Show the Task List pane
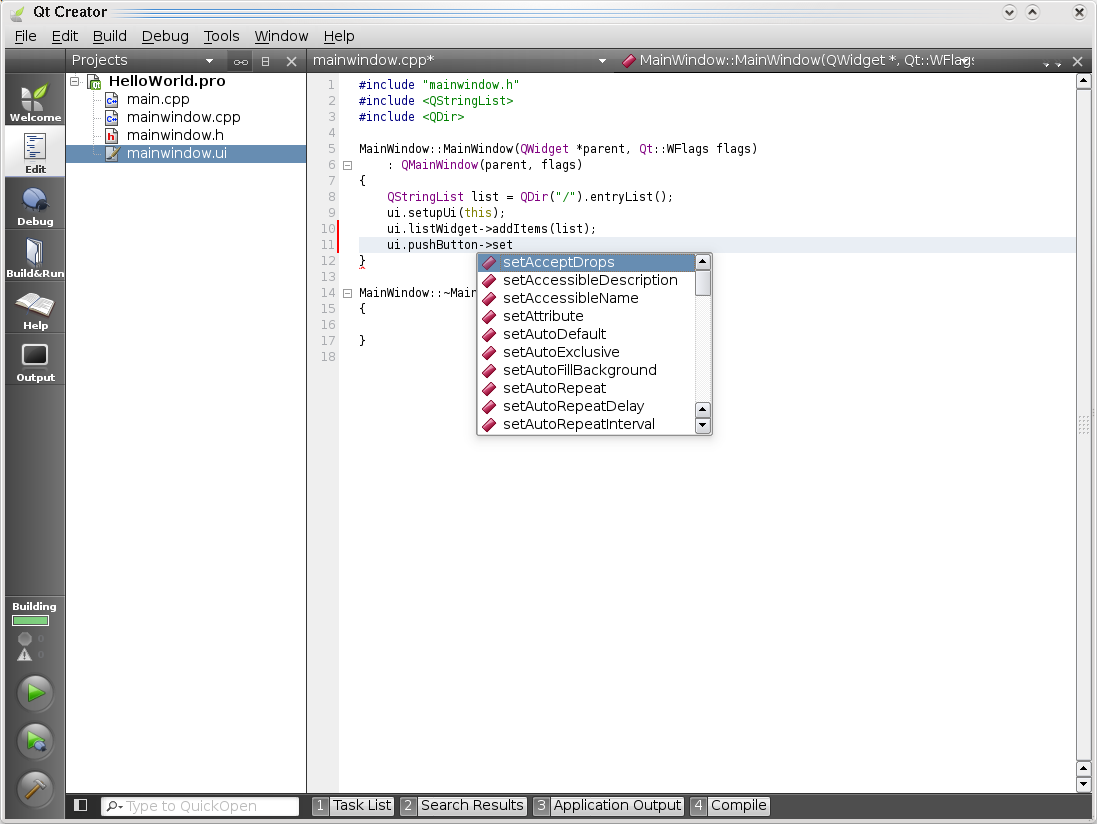 click(x=353, y=806)
